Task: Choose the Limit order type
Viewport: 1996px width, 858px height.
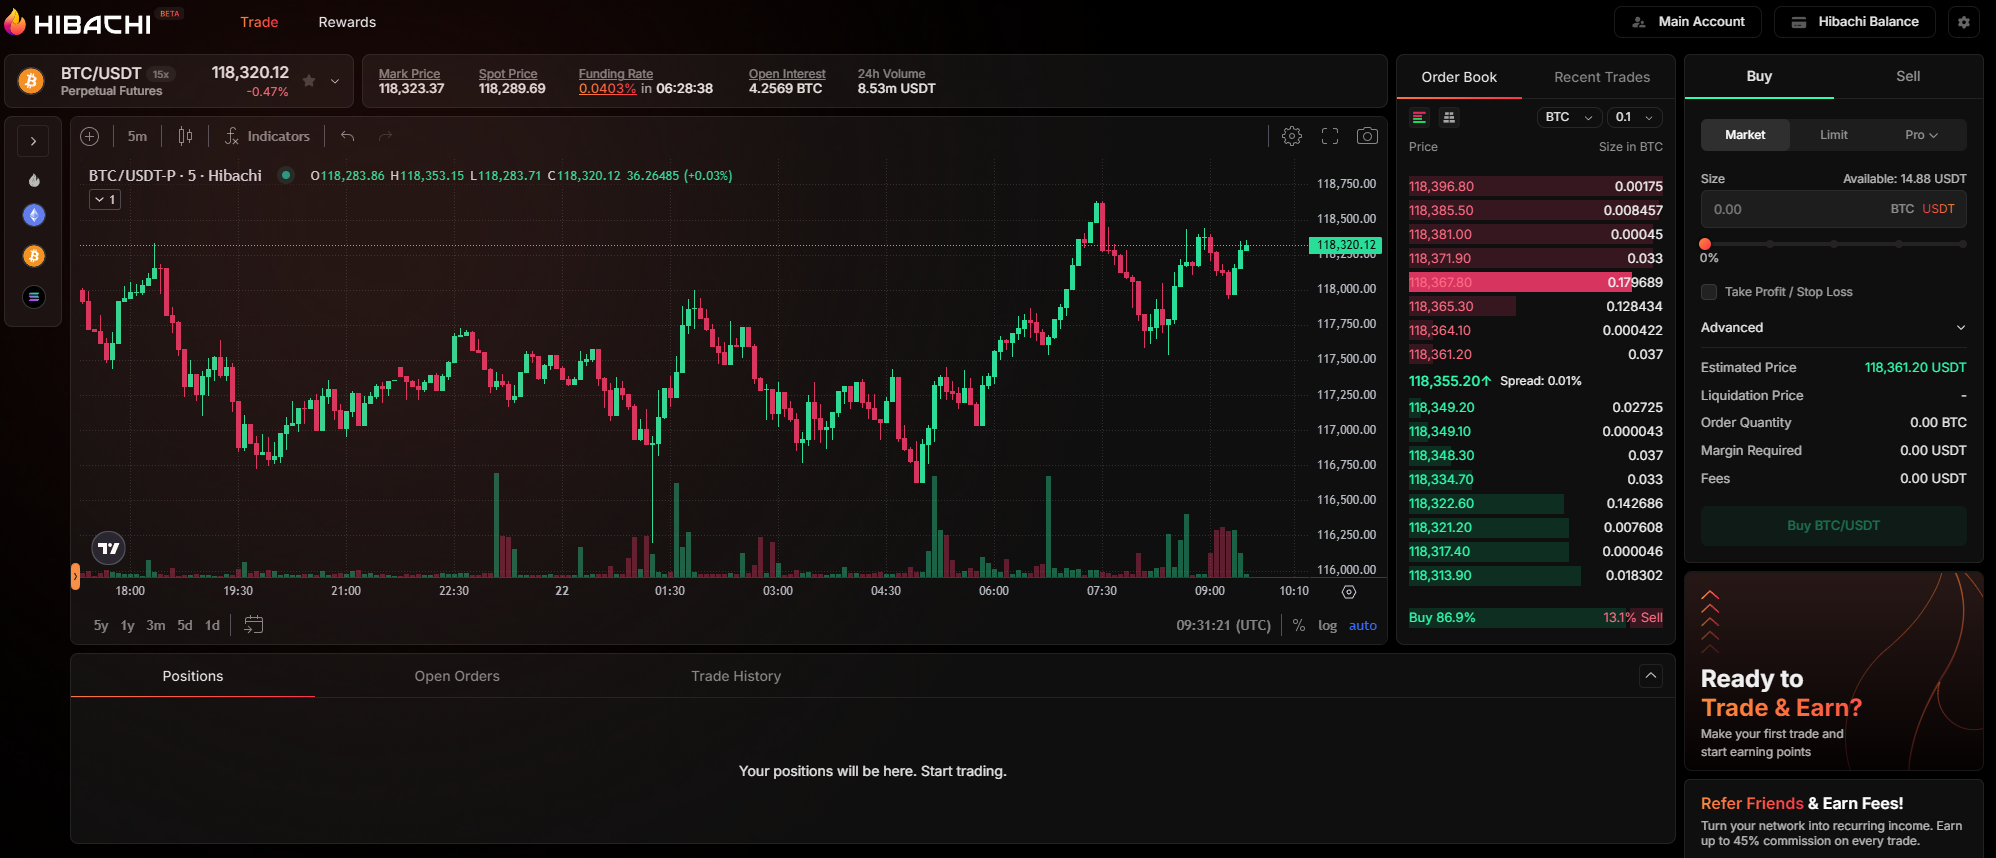Action: pyautogui.click(x=1833, y=135)
